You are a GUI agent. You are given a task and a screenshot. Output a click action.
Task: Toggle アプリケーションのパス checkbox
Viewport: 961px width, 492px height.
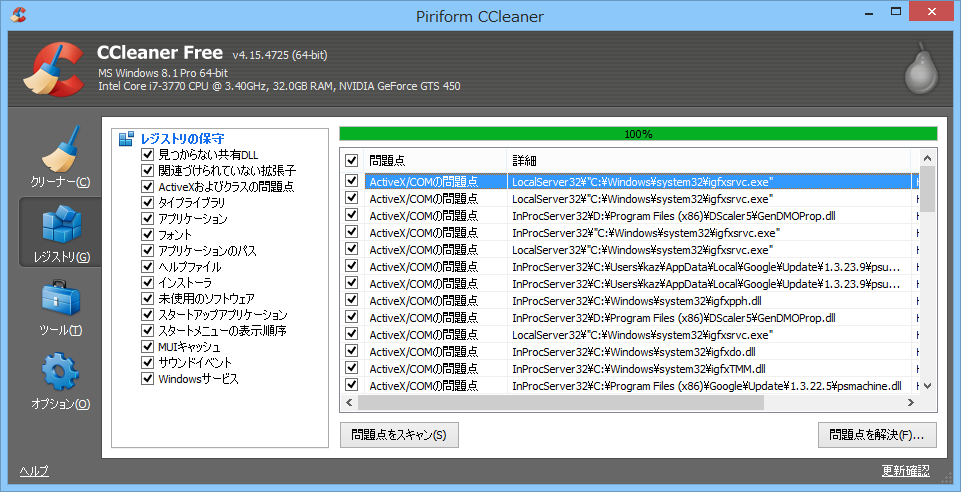[147, 251]
